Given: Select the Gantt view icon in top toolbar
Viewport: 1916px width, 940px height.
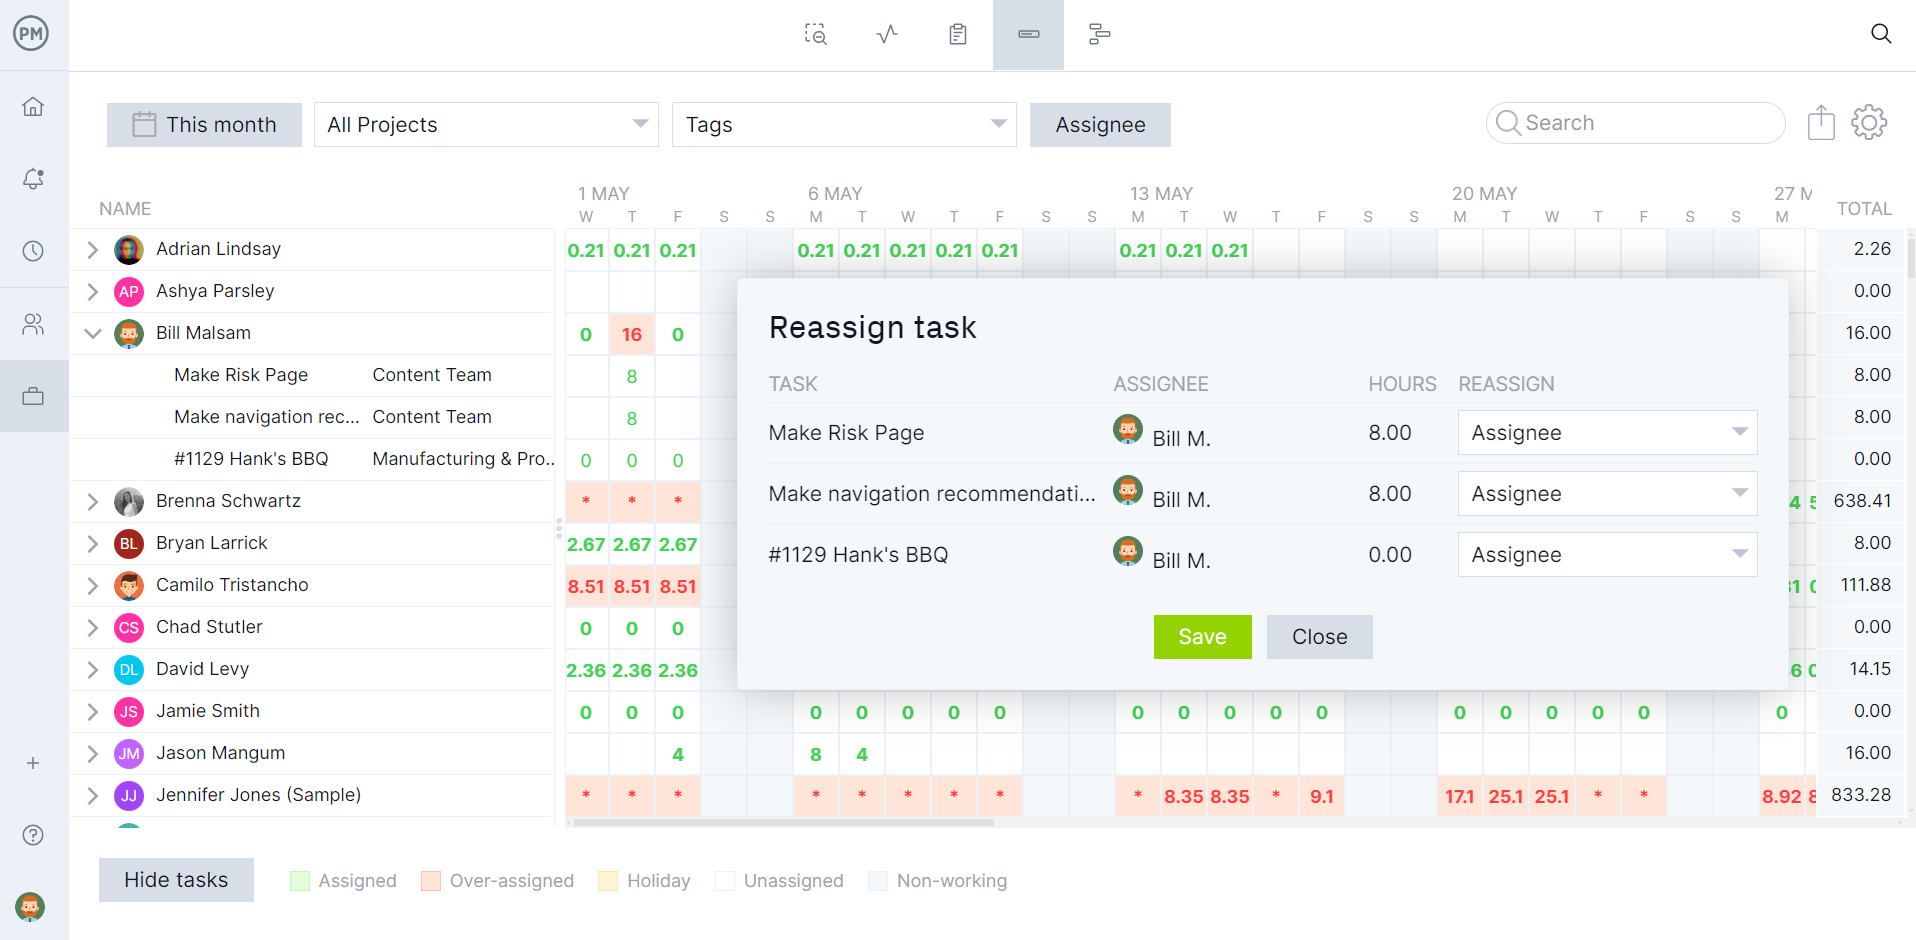Looking at the screenshot, I should tap(1099, 35).
